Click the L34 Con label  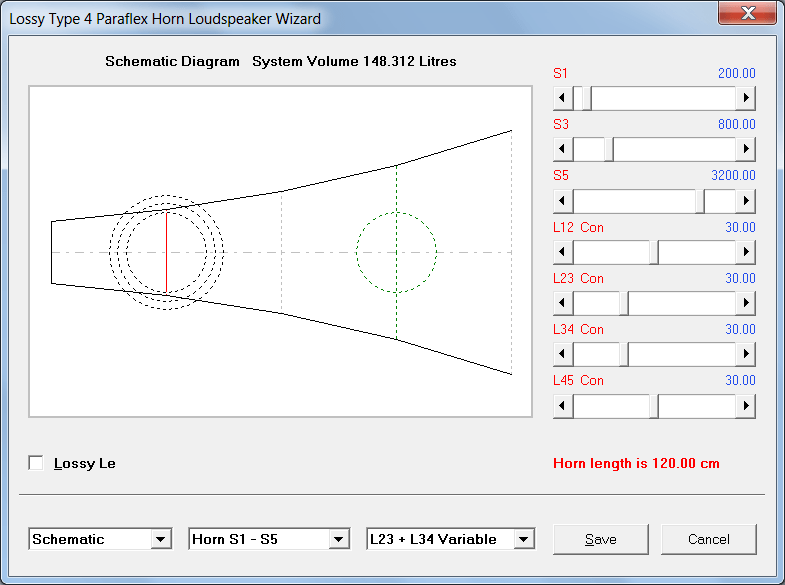[x=578, y=329]
